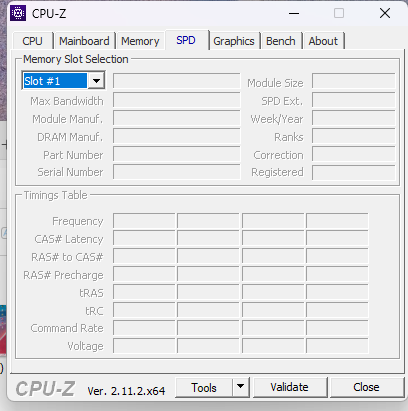The image size is (408, 411).
Task: Click the DRAM Manuf. field
Action: tap(176, 136)
